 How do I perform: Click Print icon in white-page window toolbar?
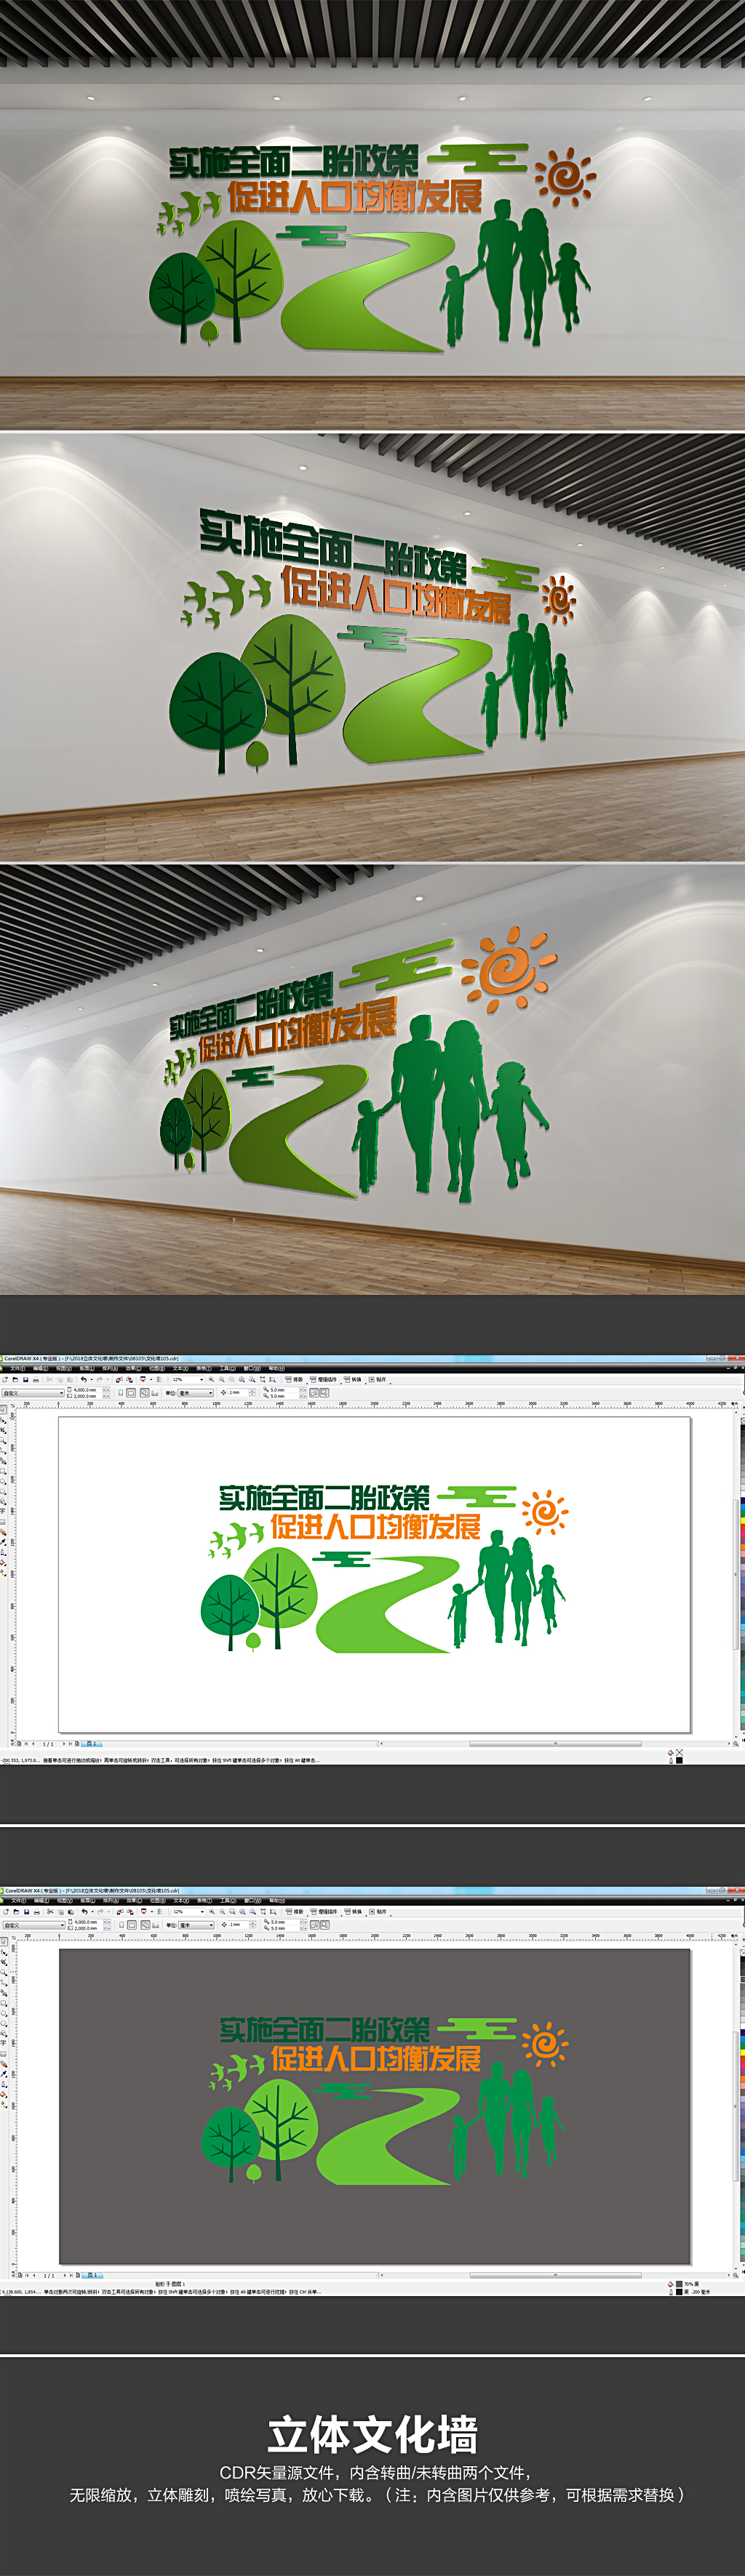[36, 1379]
